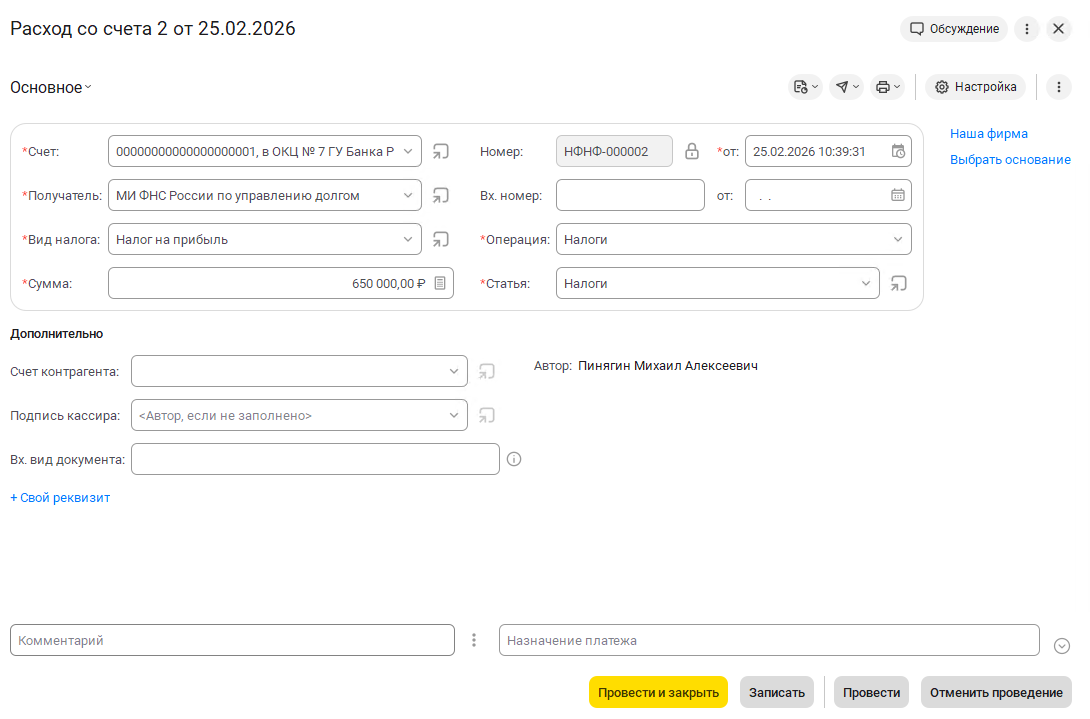The height and width of the screenshot is (719, 1090).
Task: Click the lock icon next to document number
Action: pyautogui.click(x=691, y=152)
